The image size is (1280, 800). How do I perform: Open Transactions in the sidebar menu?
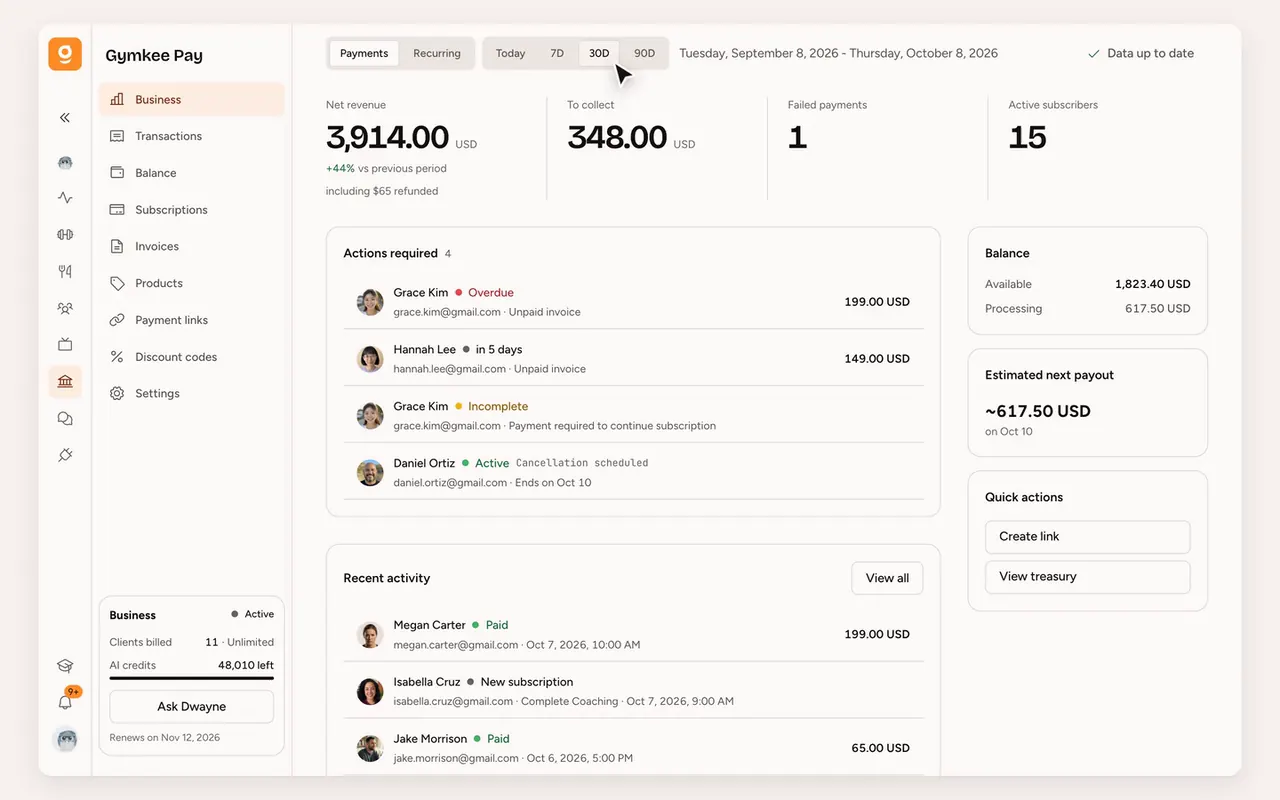coord(191,136)
